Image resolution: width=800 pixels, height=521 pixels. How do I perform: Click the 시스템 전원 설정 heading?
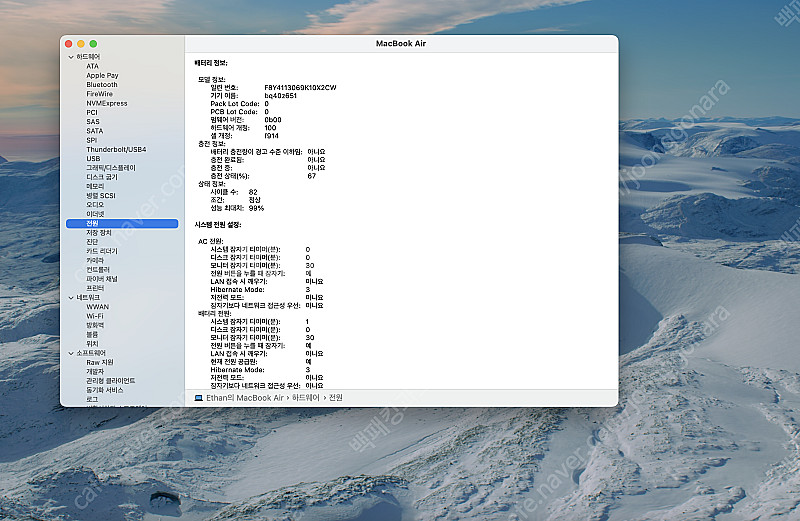(x=218, y=225)
